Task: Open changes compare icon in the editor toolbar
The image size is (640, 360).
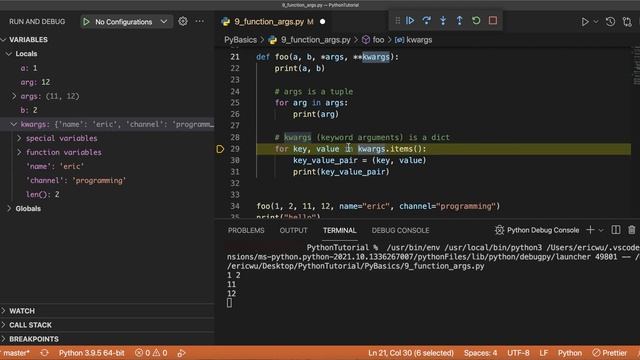Action: (627, 22)
